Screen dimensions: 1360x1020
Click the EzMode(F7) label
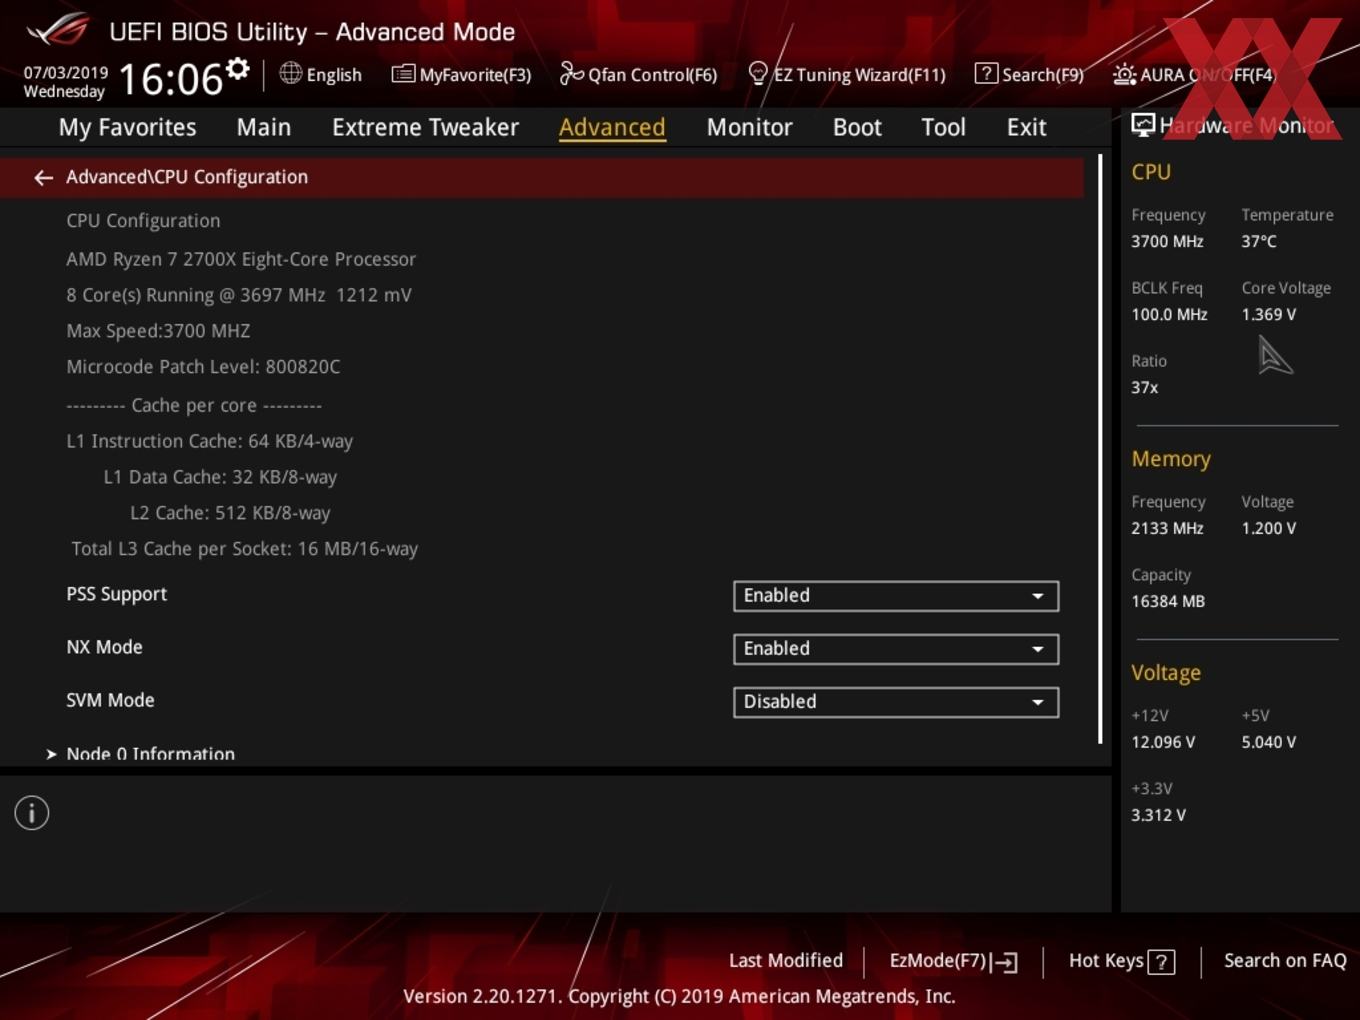point(938,961)
